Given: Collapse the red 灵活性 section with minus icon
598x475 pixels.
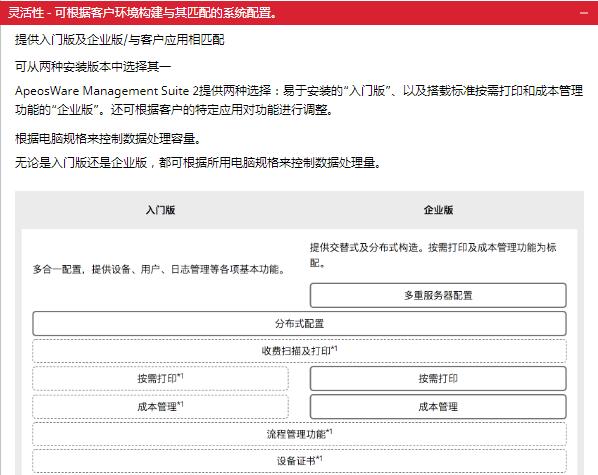Looking at the screenshot, I should pyautogui.click(x=584, y=13).
